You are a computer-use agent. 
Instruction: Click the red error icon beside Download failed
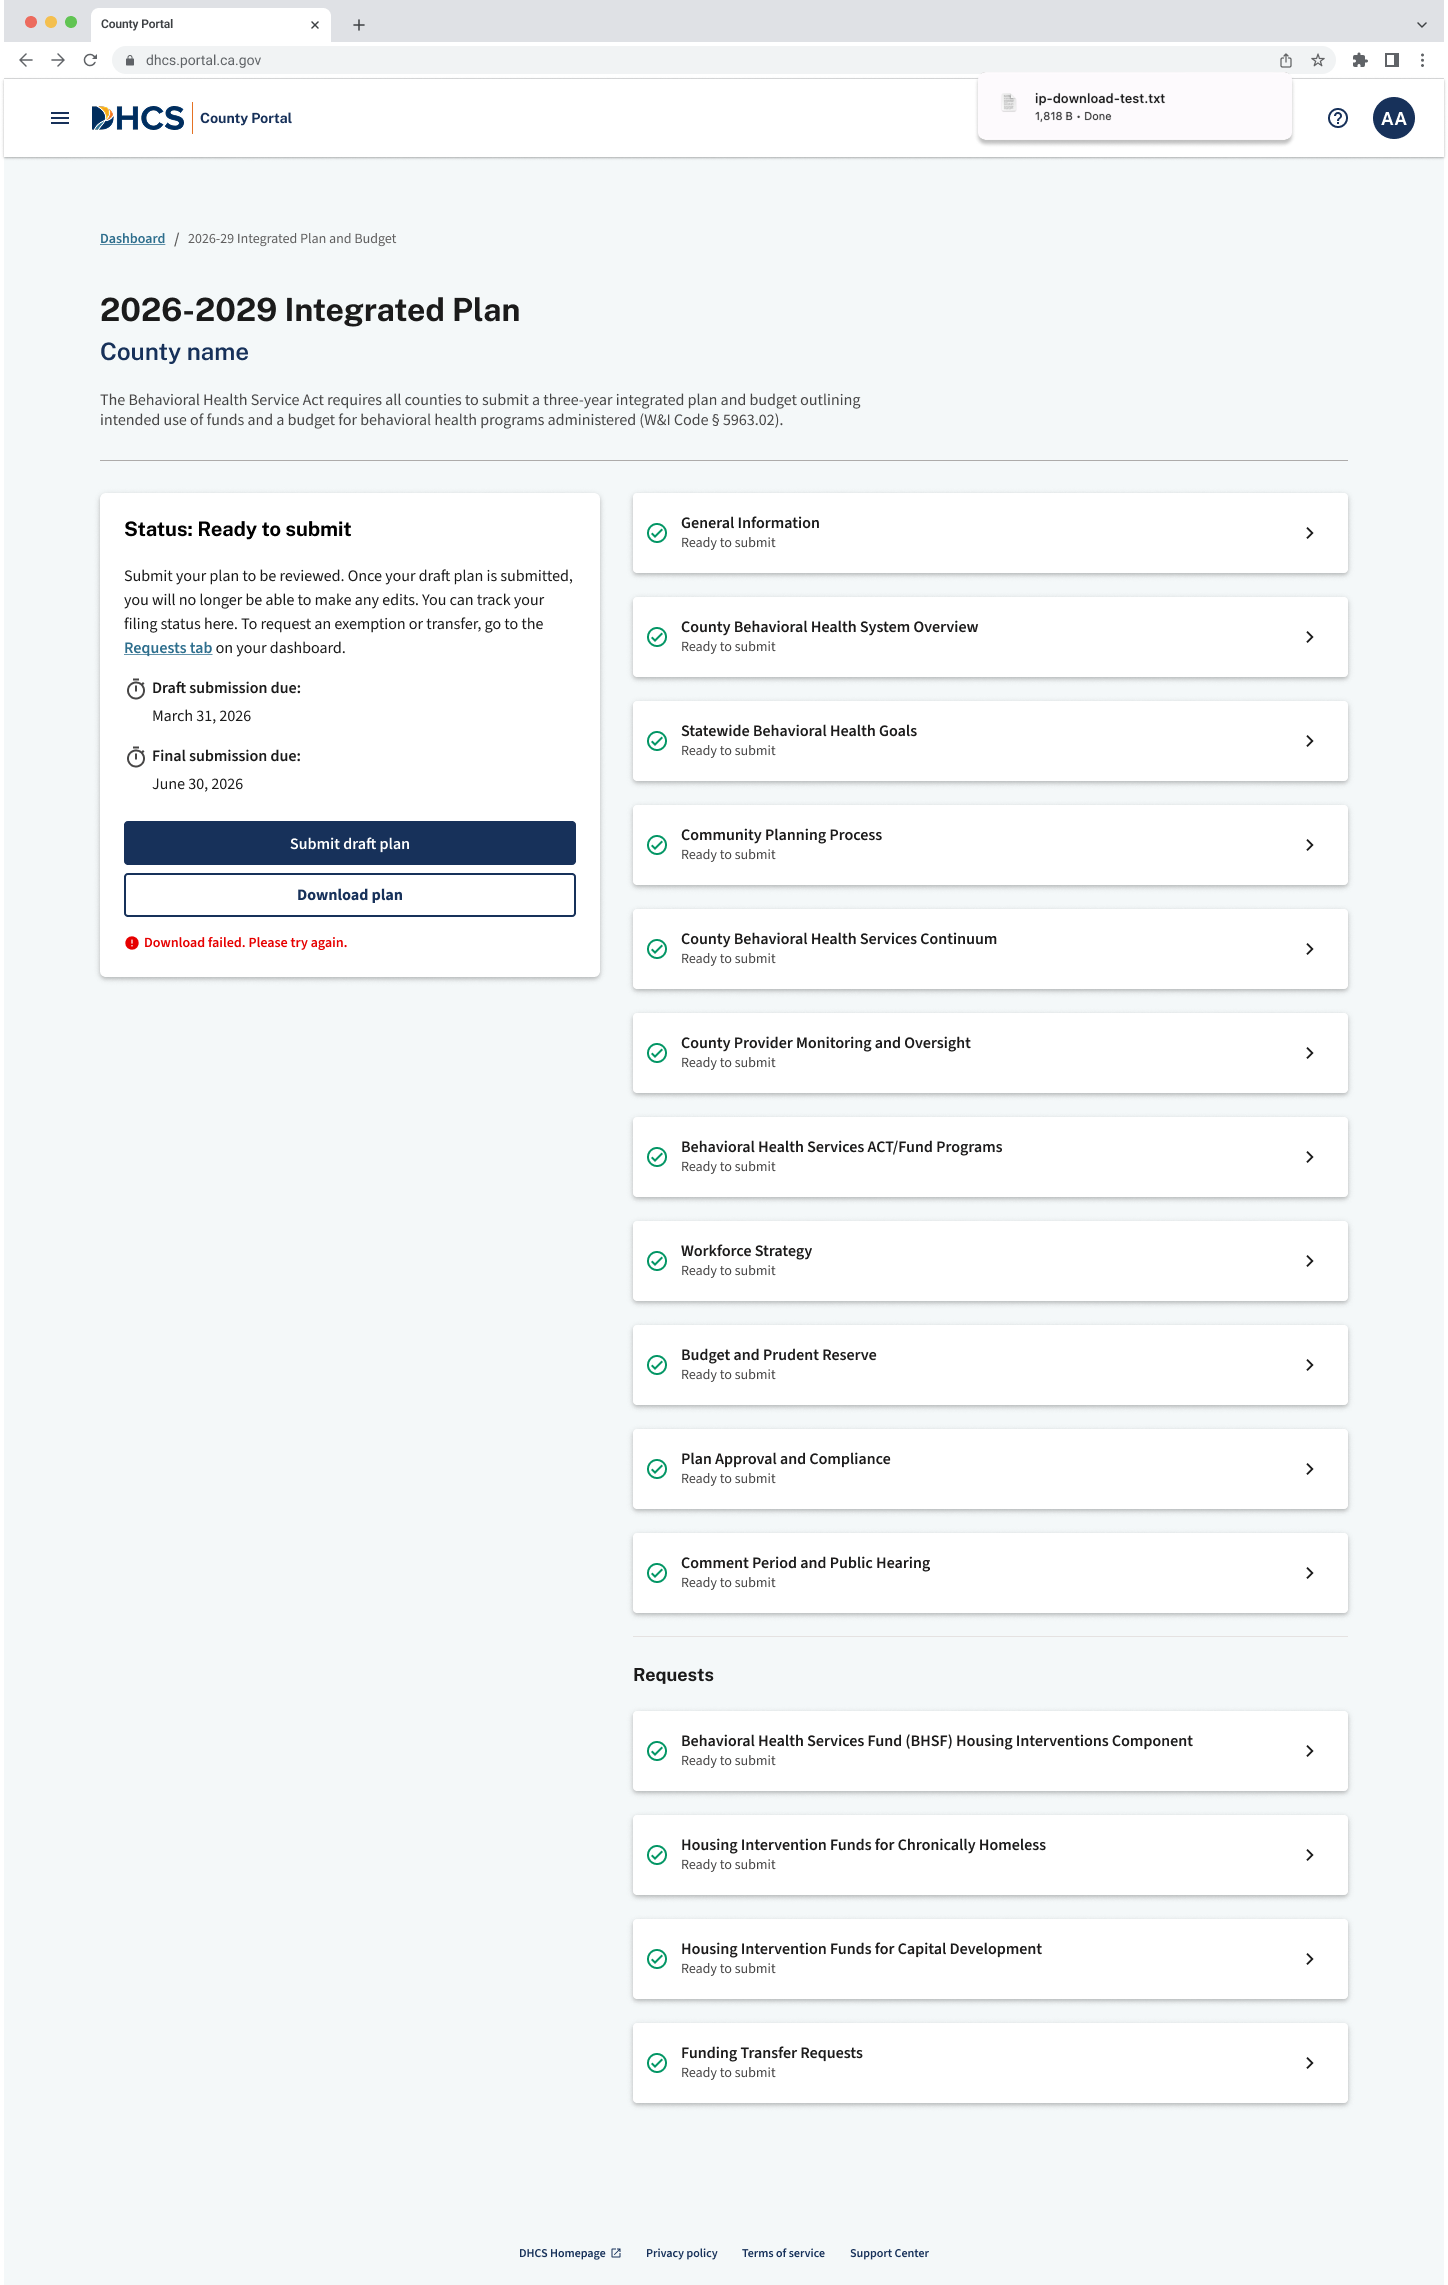[131, 943]
